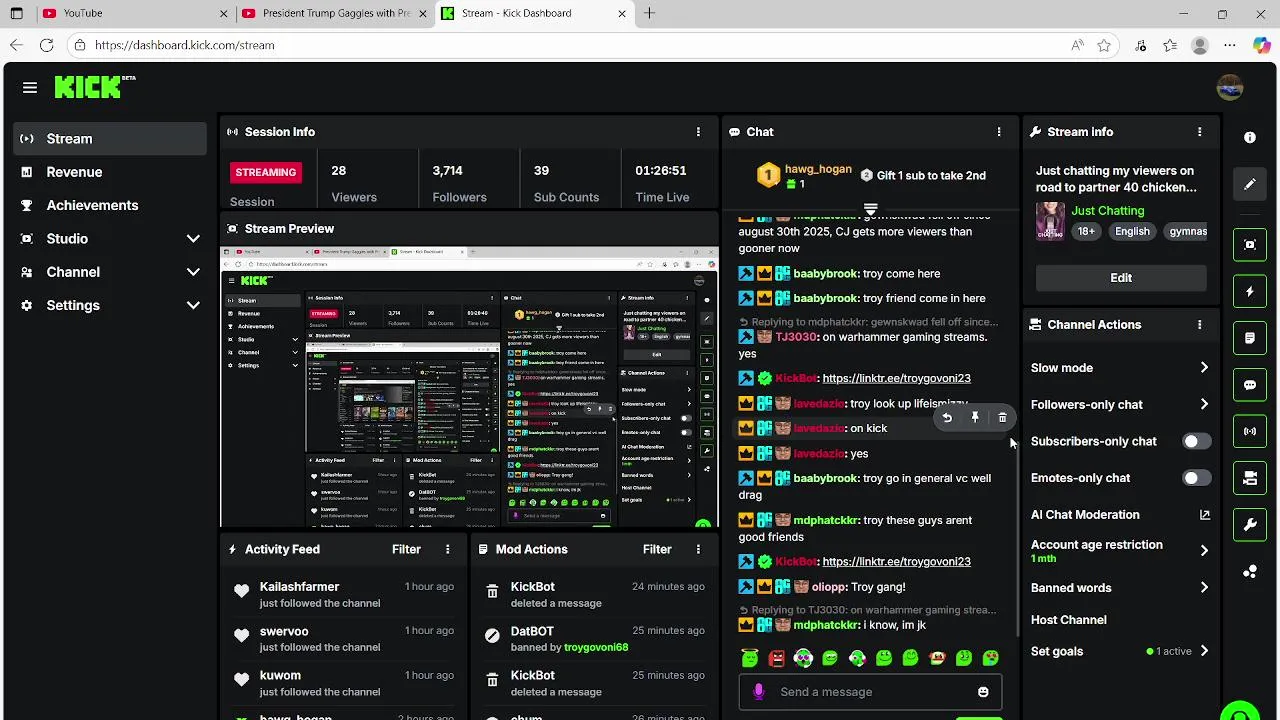Click the 18+ stream tag
Image resolution: width=1280 pixels, height=720 pixels.
tap(1086, 231)
